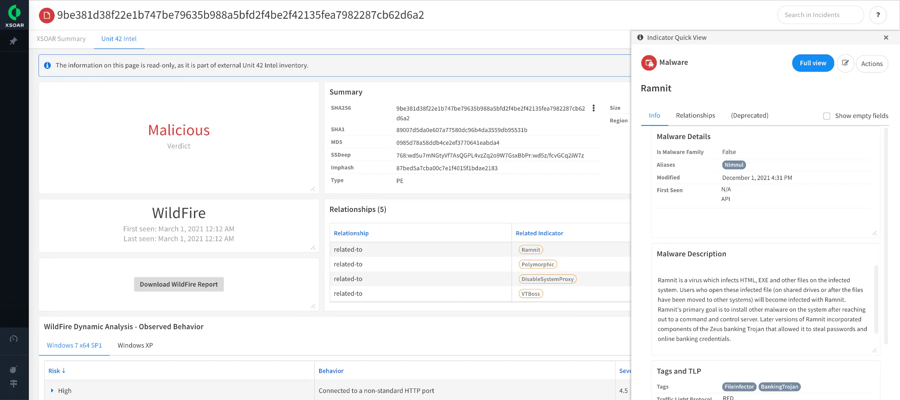The image size is (900, 400).
Task: Click the resize handle on Malicious Verdict card
Action: point(313,188)
